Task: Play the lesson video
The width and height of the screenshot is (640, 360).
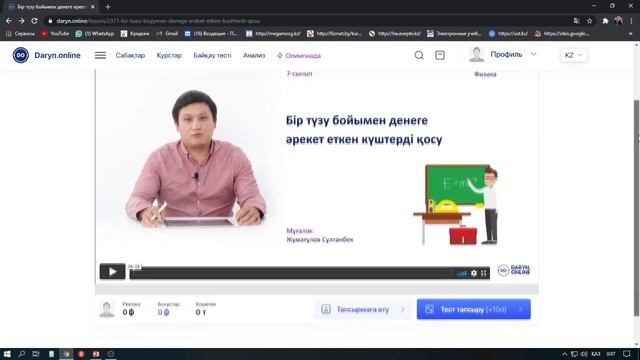Action: pyautogui.click(x=112, y=272)
